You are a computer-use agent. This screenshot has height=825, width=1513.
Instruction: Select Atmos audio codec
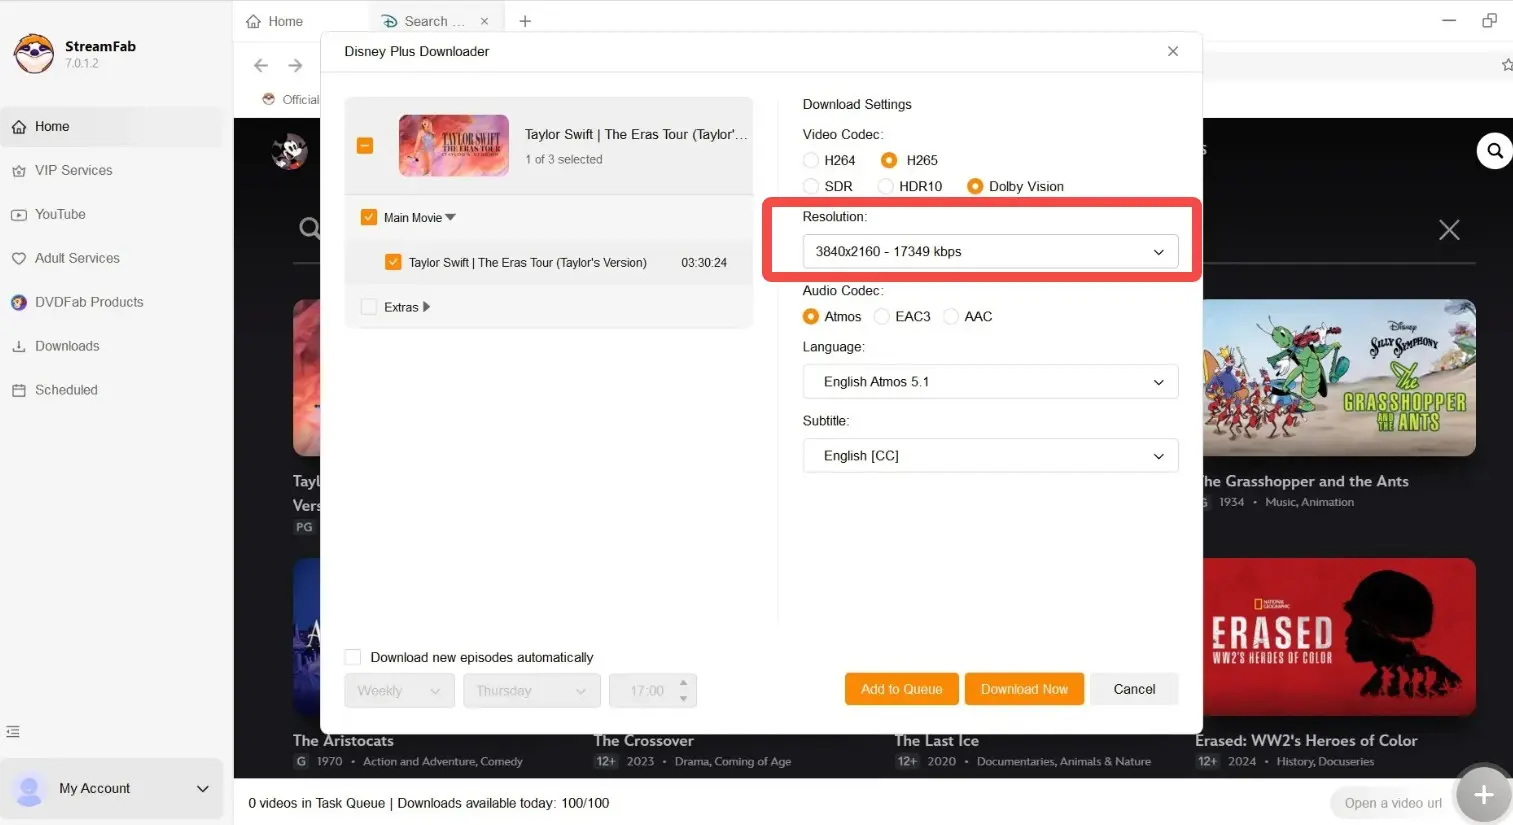811,316
